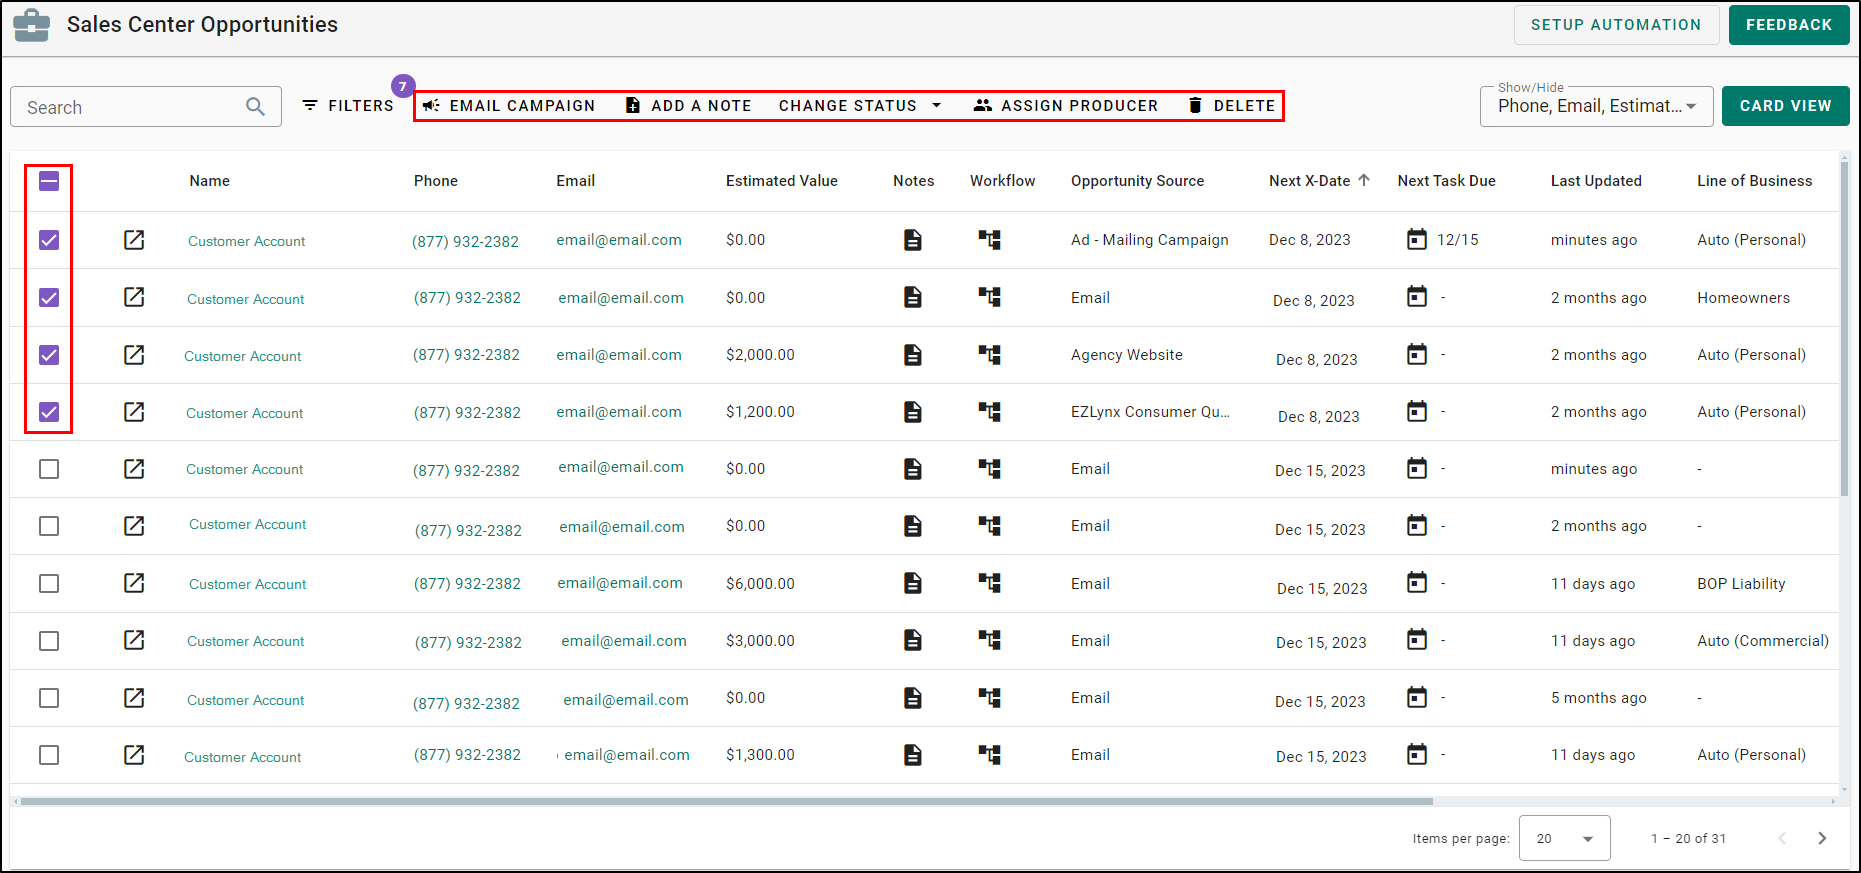Uncheck the Ad - Mailing Campaign row checkbox
This screenshot has height=873, width=1861.
click(49, 240)
